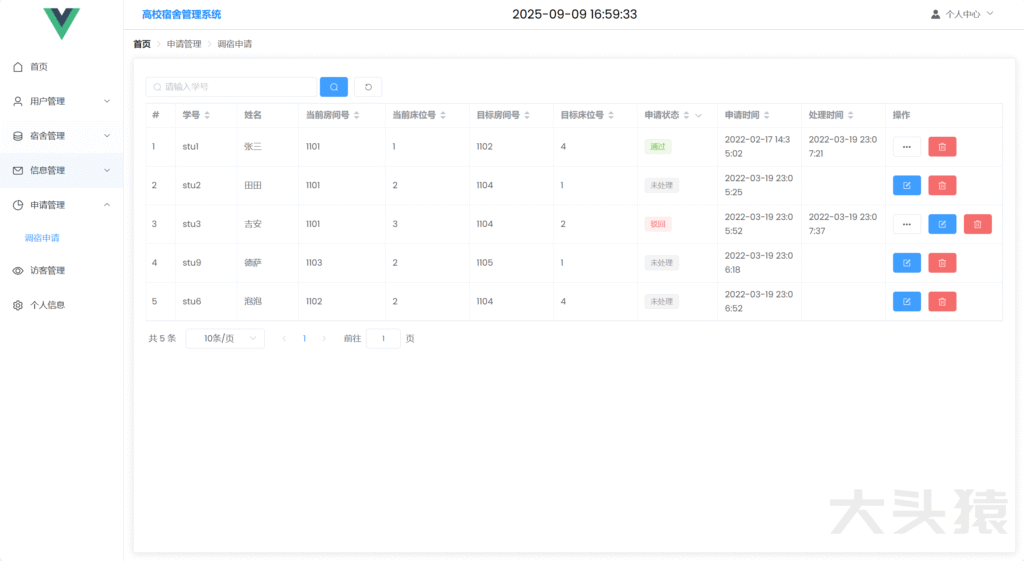Open the 10条/页 page size dropdown
This screenshot has height=561, width=1024.
(225, 338)
